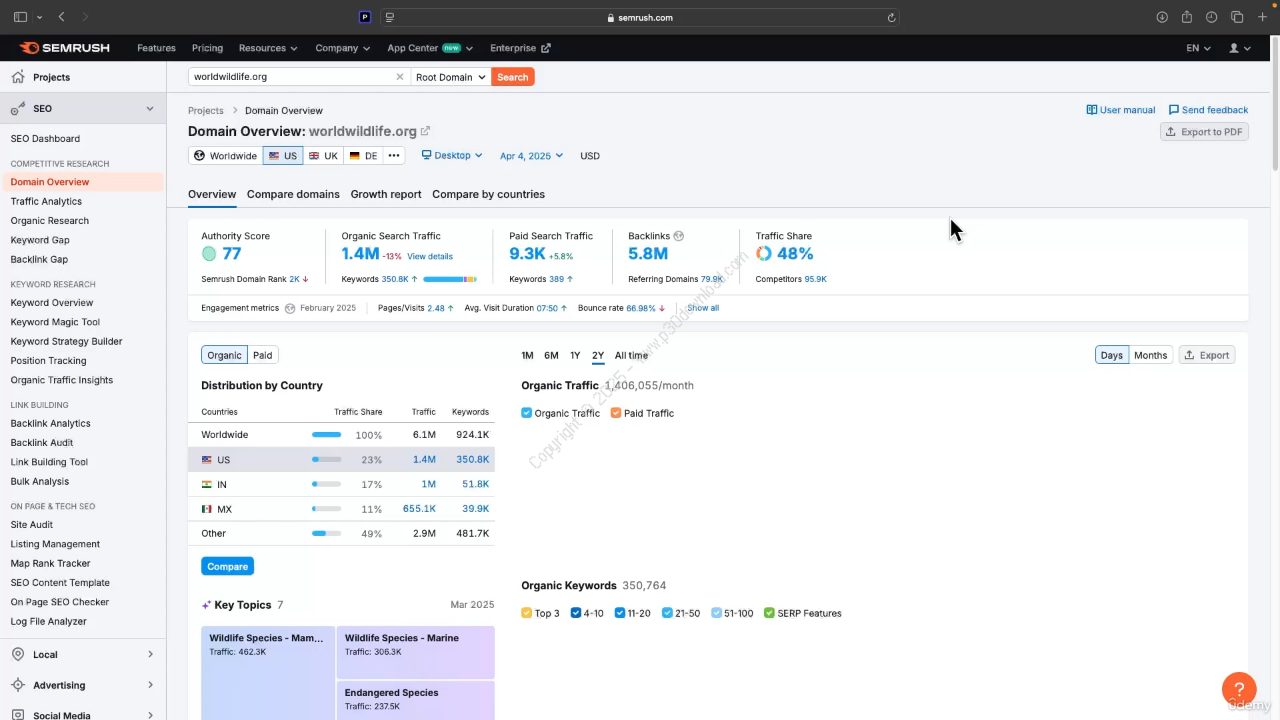1280x720 pixels.
Task: Click the blue Compare button
Action: point(228,566)
